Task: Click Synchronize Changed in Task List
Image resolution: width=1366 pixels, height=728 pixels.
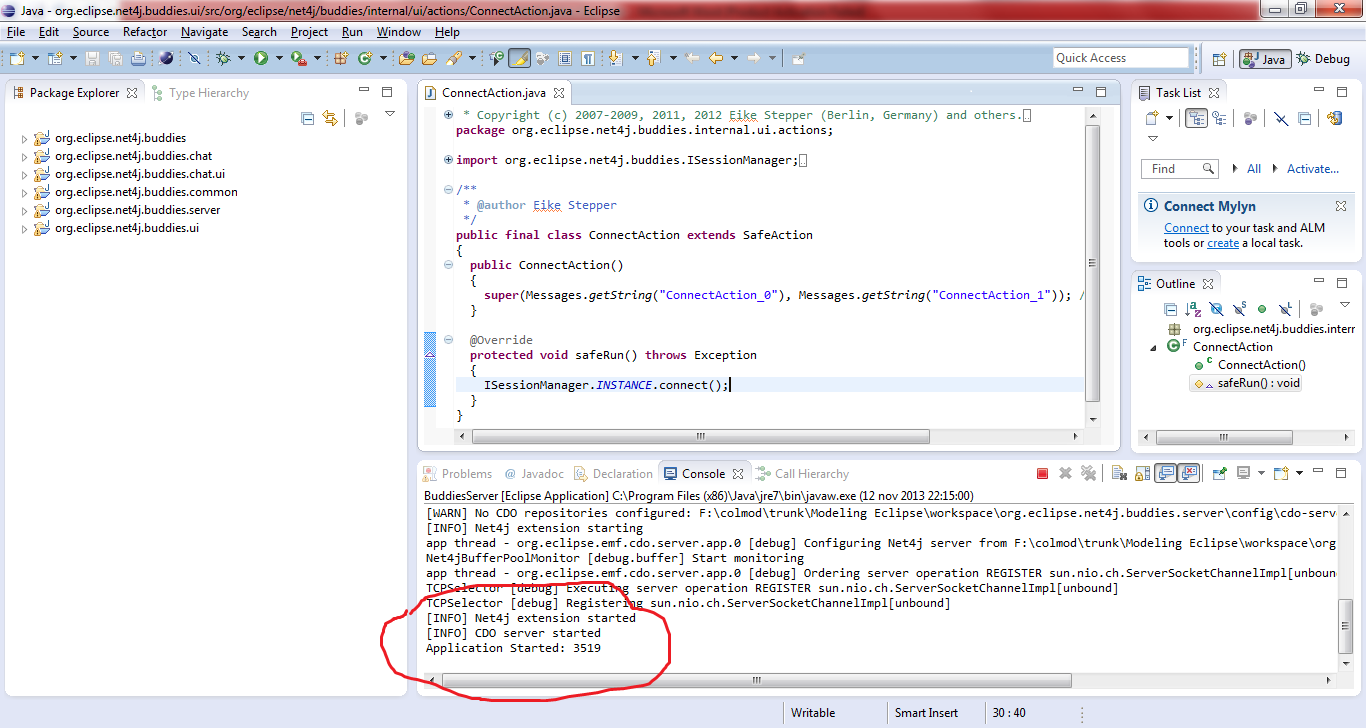Action: tap(1334, 118)
